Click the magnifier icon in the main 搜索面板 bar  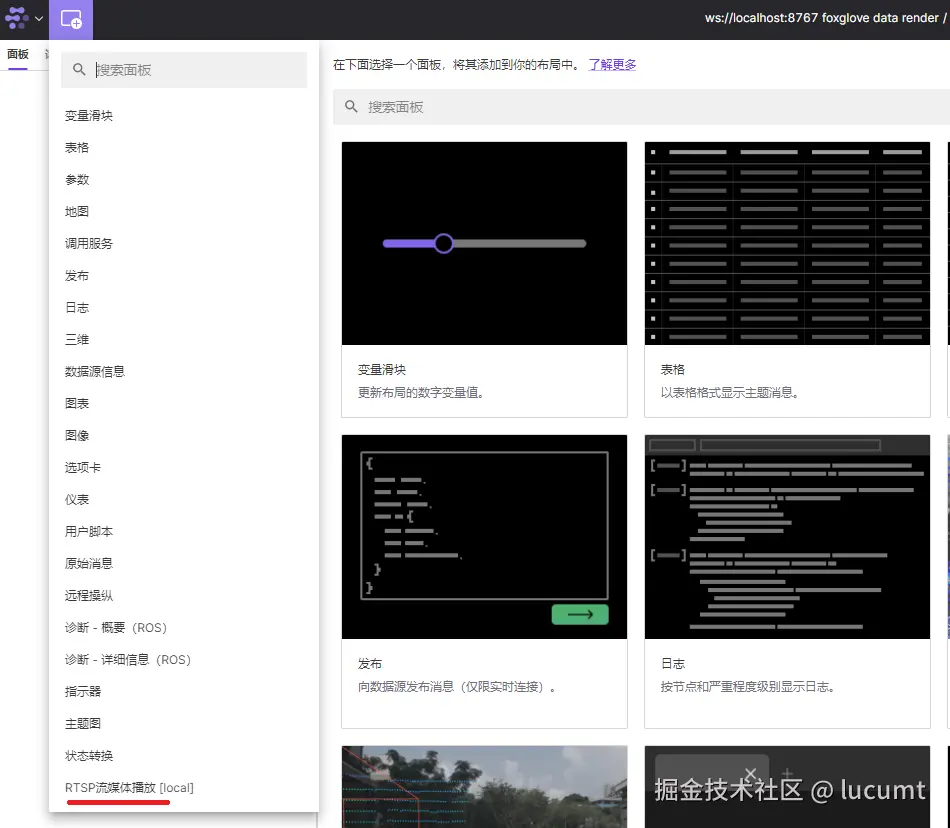coord(352,106)
